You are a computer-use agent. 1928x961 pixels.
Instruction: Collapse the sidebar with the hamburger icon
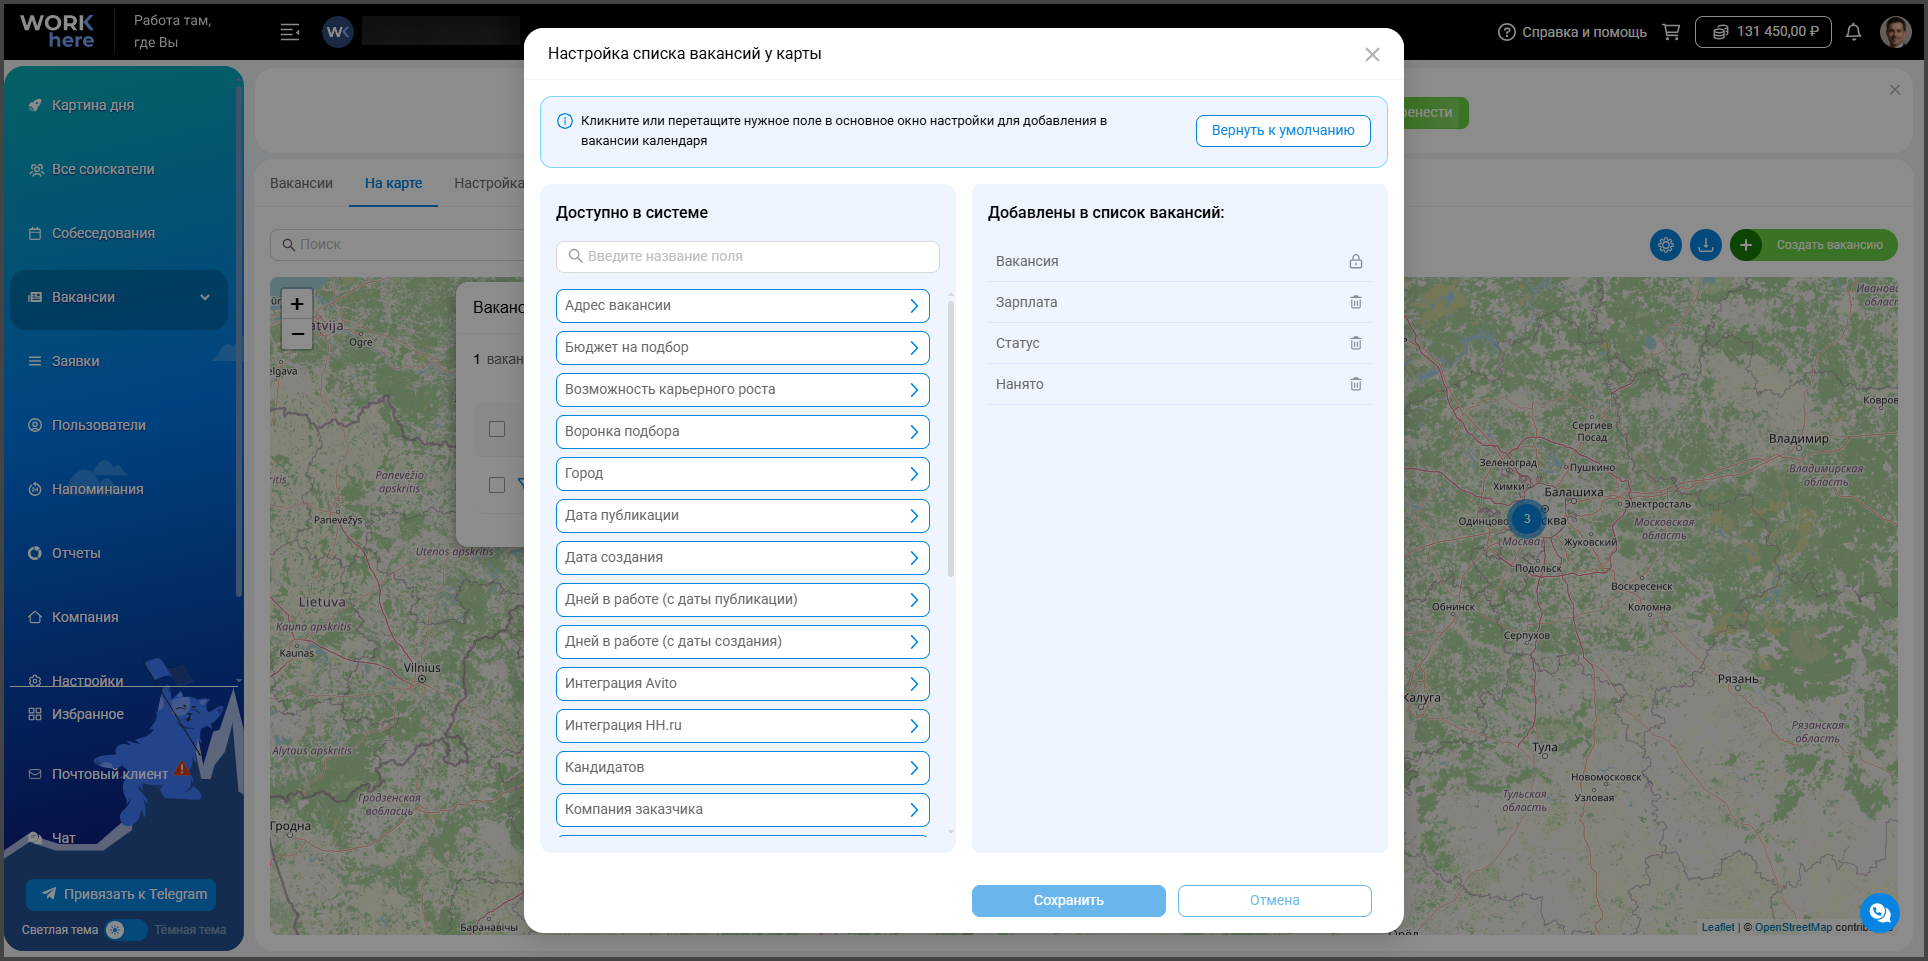[x=290, y=32]
